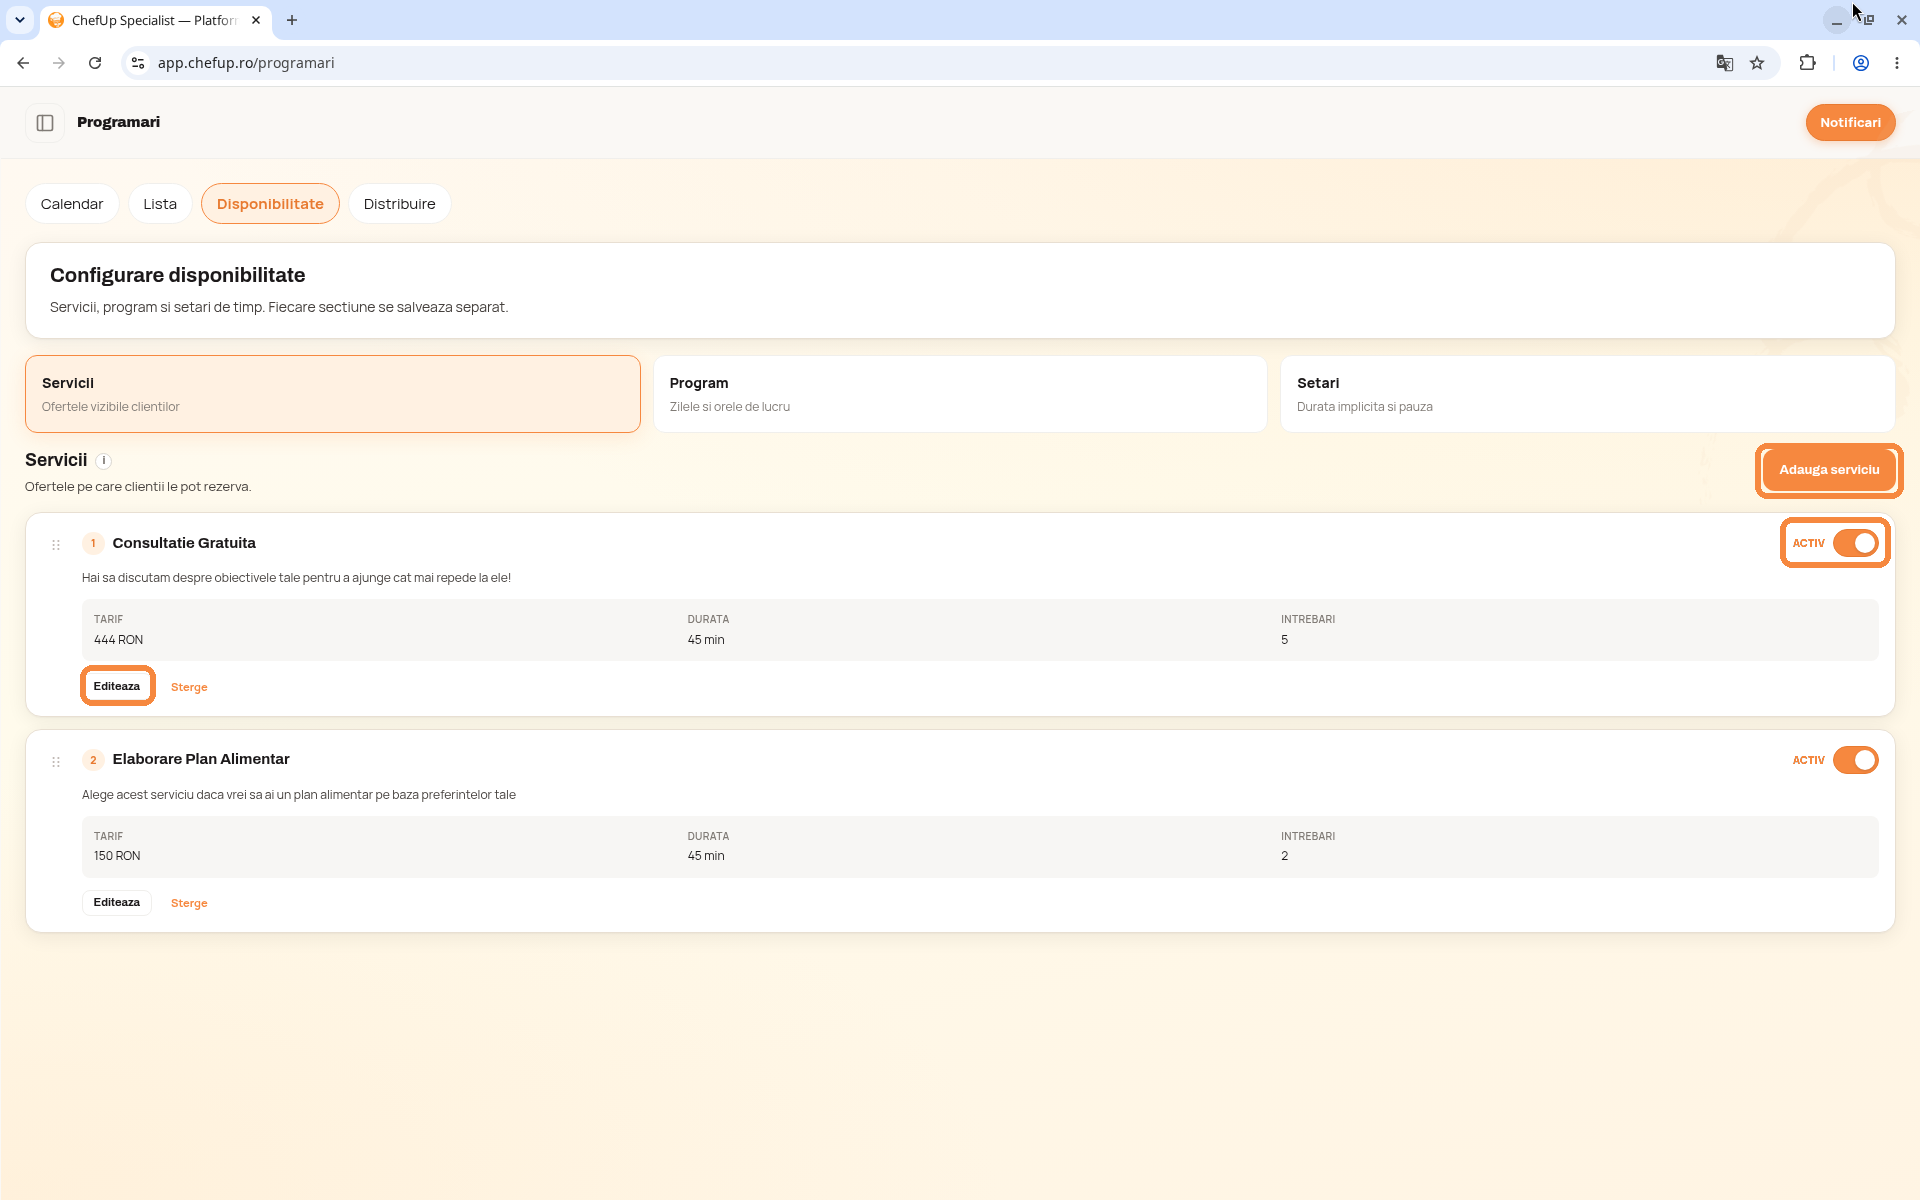Image resolution: width=1920 pixels, height=1200 pixels.
Task: Bookmark this page with the star icon
Action: pyautogui.click(x=1757, y=63)
